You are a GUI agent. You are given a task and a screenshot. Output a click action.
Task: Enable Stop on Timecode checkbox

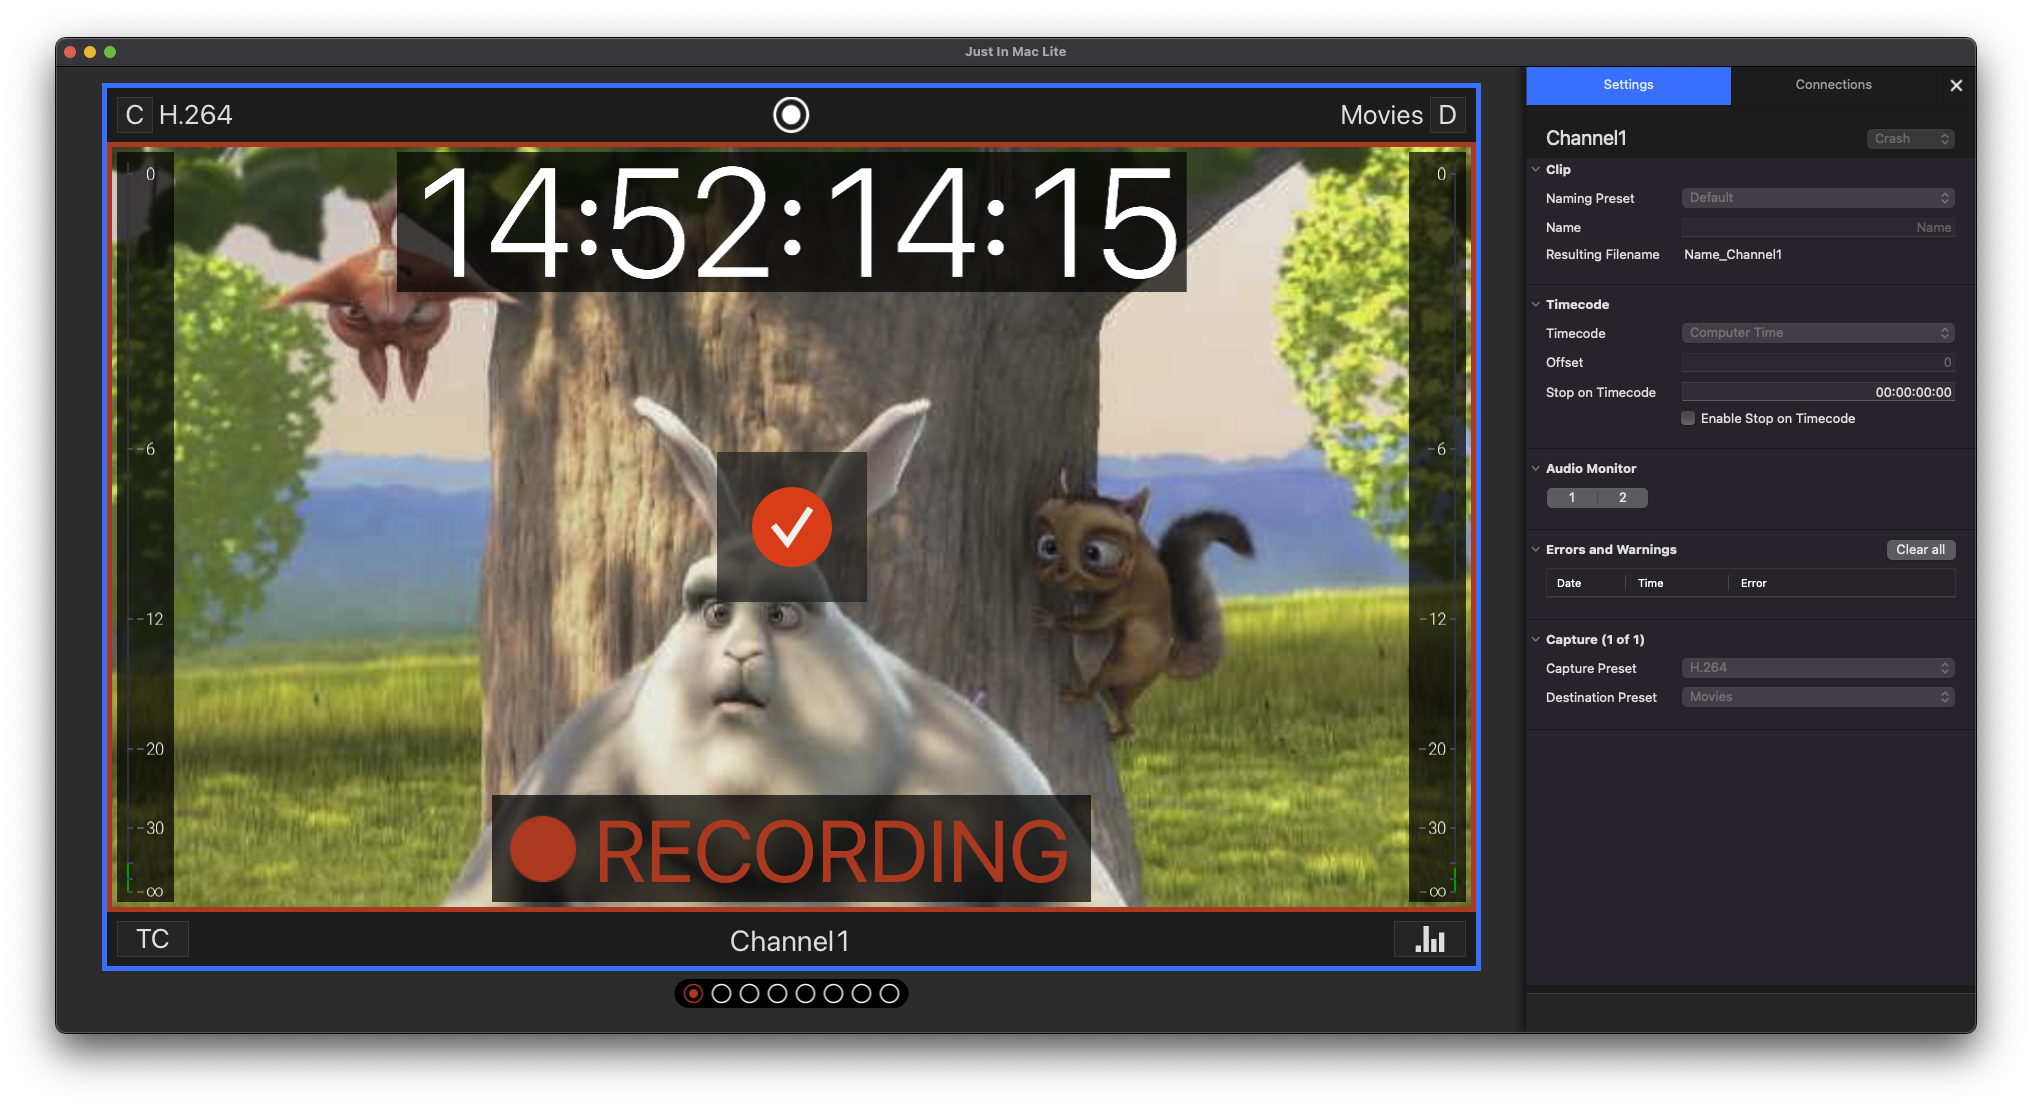pyautogui.click(x=1688, y=418)
